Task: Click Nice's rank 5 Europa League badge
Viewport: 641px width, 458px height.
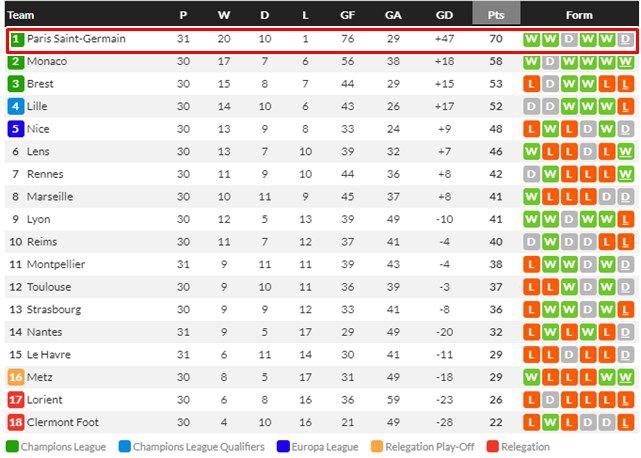Action: (16, 129)
